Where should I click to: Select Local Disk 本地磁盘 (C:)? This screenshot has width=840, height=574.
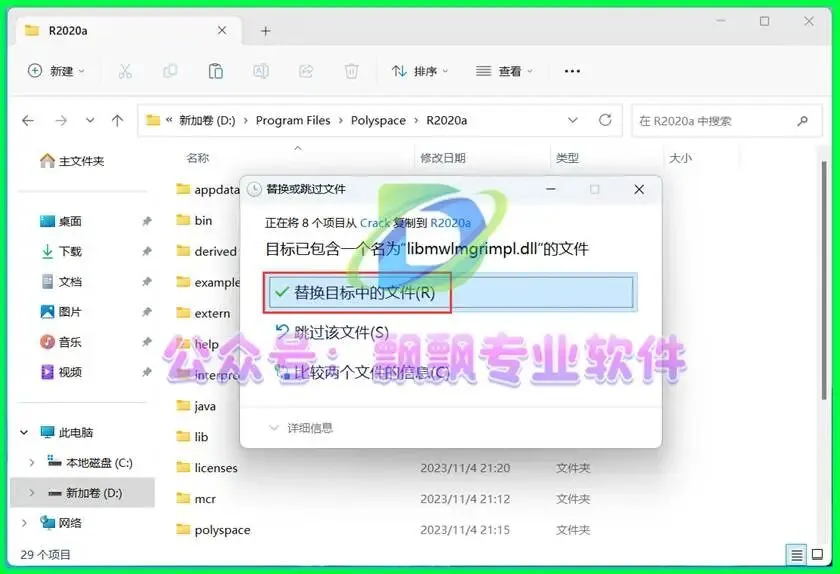[90, 462]
